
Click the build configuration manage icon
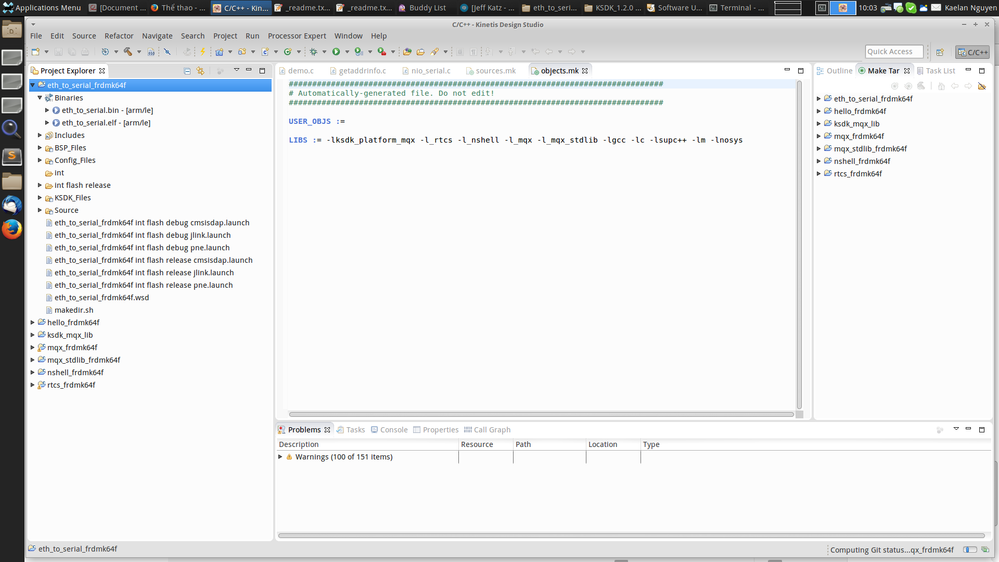pos(105,52)
